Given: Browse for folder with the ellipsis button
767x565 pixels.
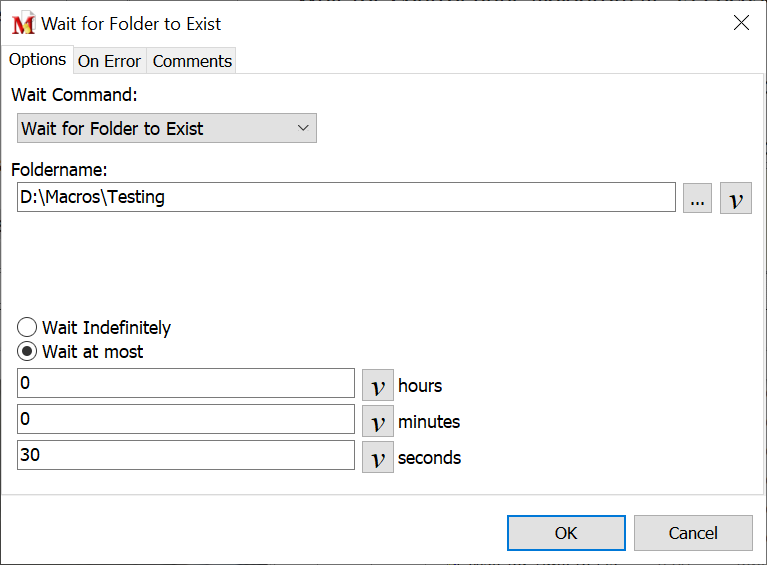Looking at the screenshot, I should 698,198.
